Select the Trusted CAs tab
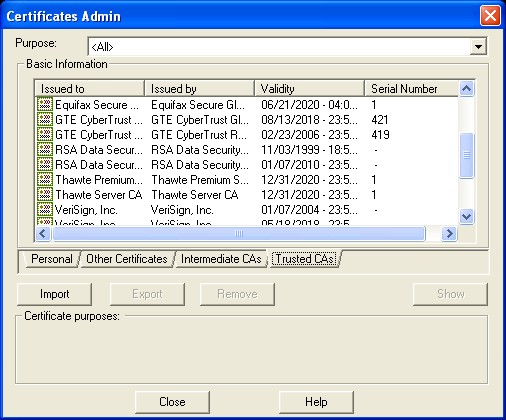506x420 pixels. (304, 259)
